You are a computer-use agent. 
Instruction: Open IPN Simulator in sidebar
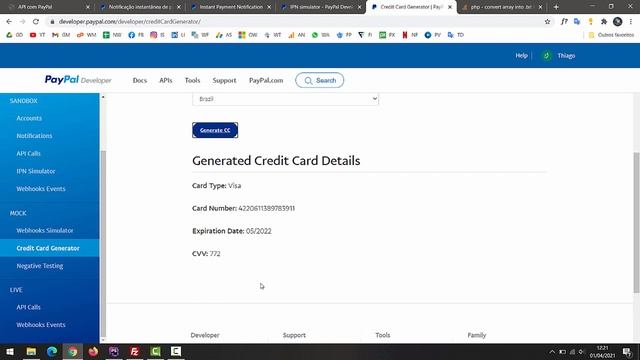tap(36, 171)
